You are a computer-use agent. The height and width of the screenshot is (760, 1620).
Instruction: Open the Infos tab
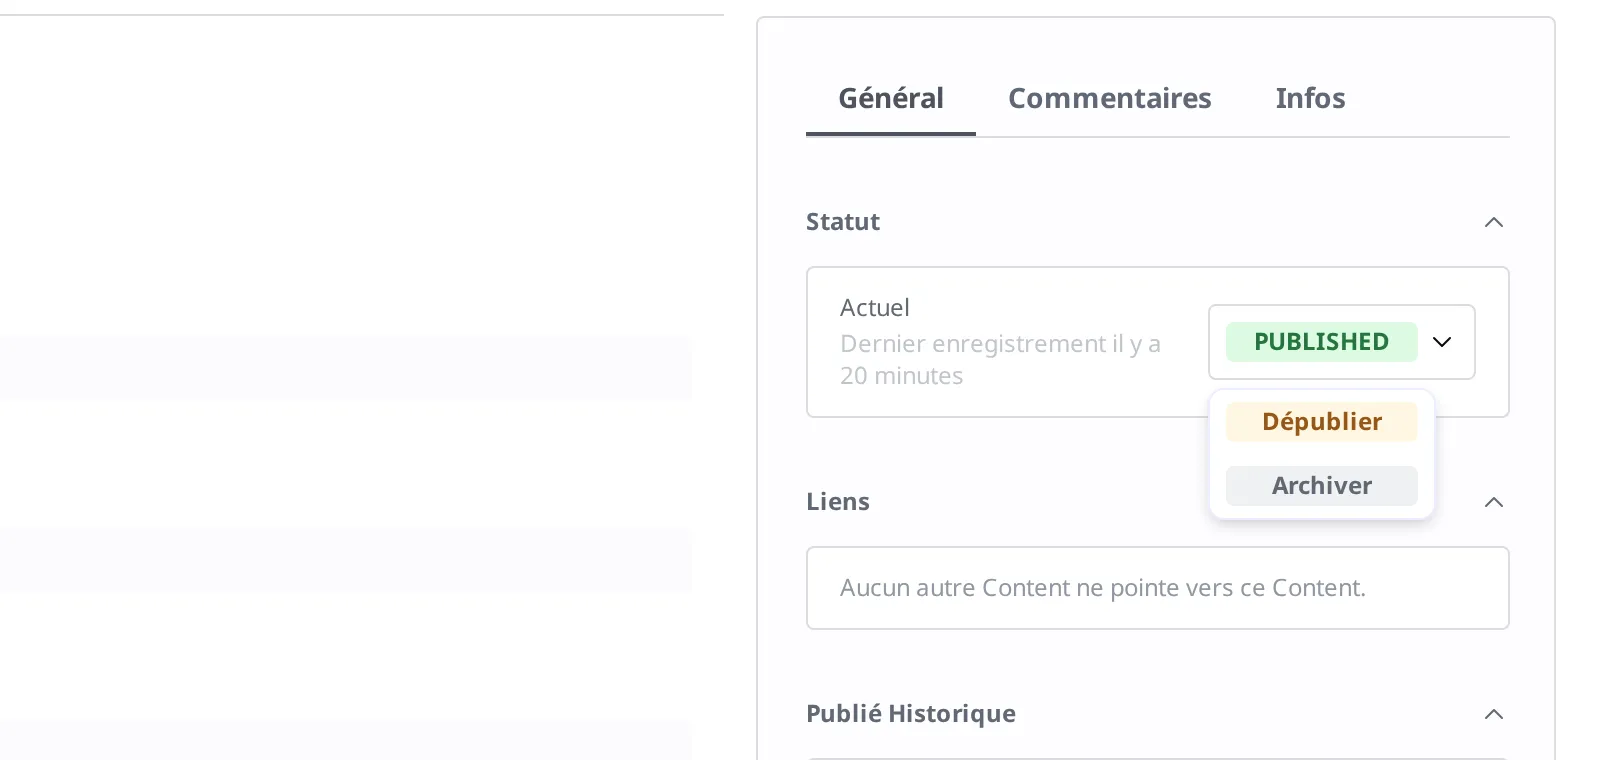click(1310, 98)
